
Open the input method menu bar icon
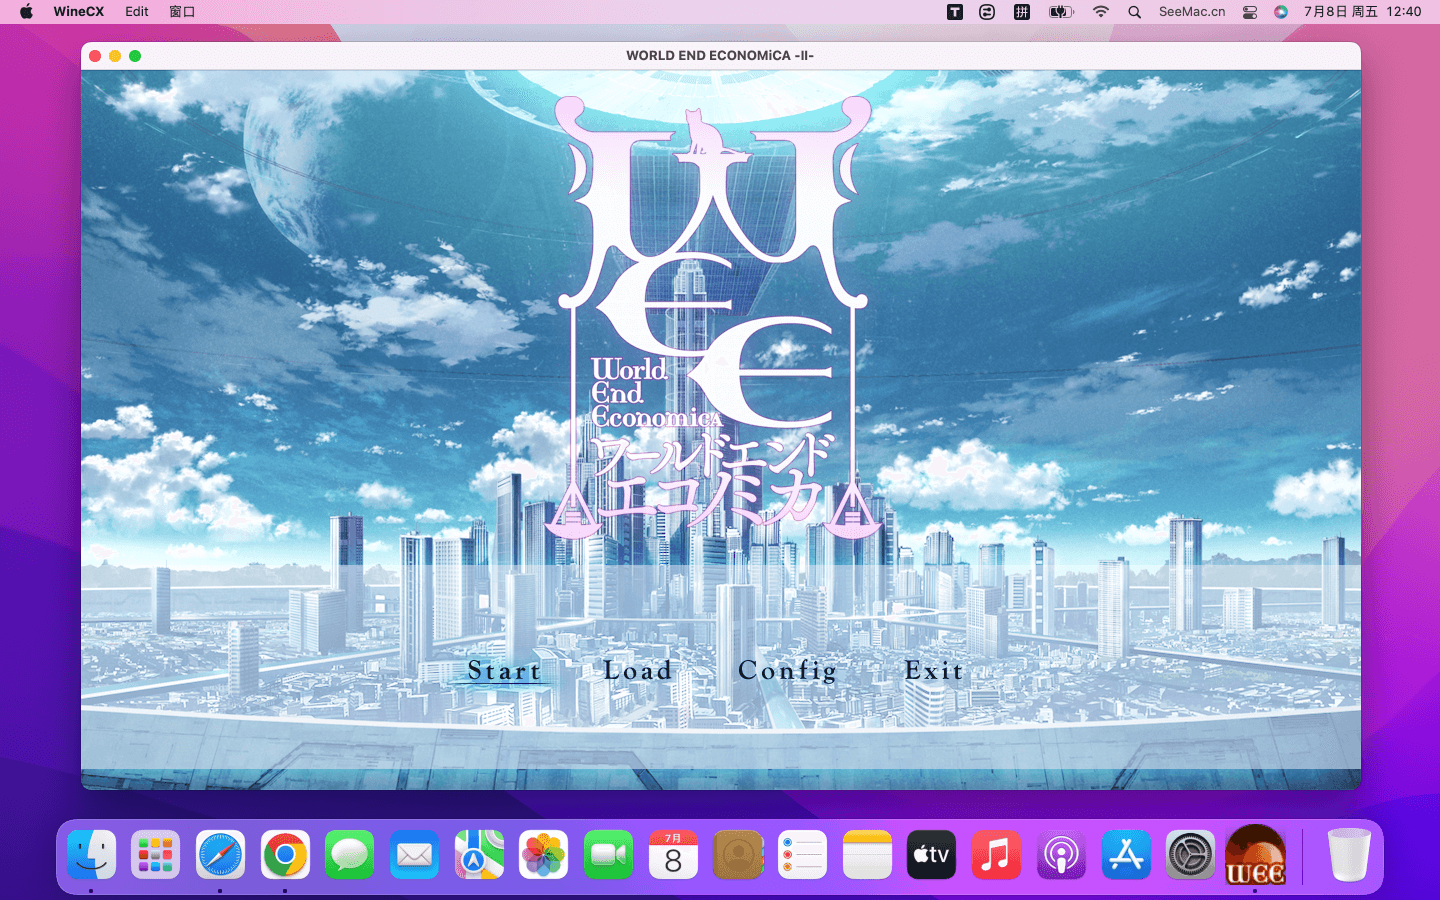point(1022,12)
